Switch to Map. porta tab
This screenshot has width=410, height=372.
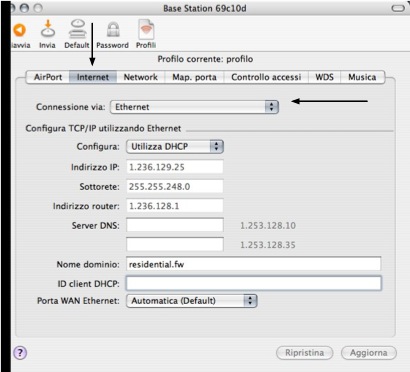[194, 77]
